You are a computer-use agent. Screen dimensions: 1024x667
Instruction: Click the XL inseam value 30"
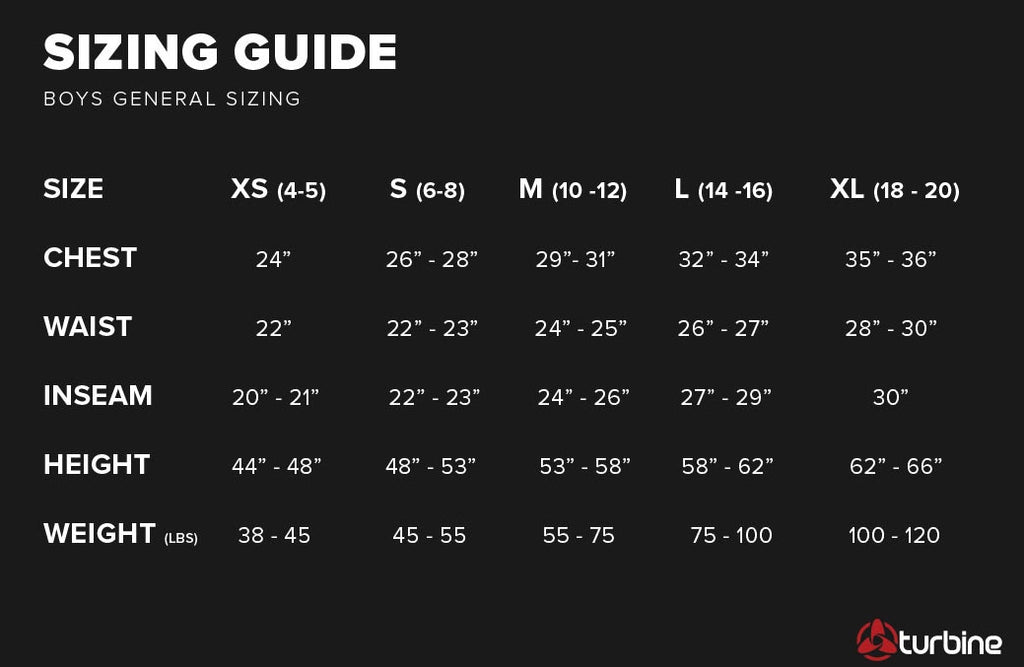click(891, 397)
